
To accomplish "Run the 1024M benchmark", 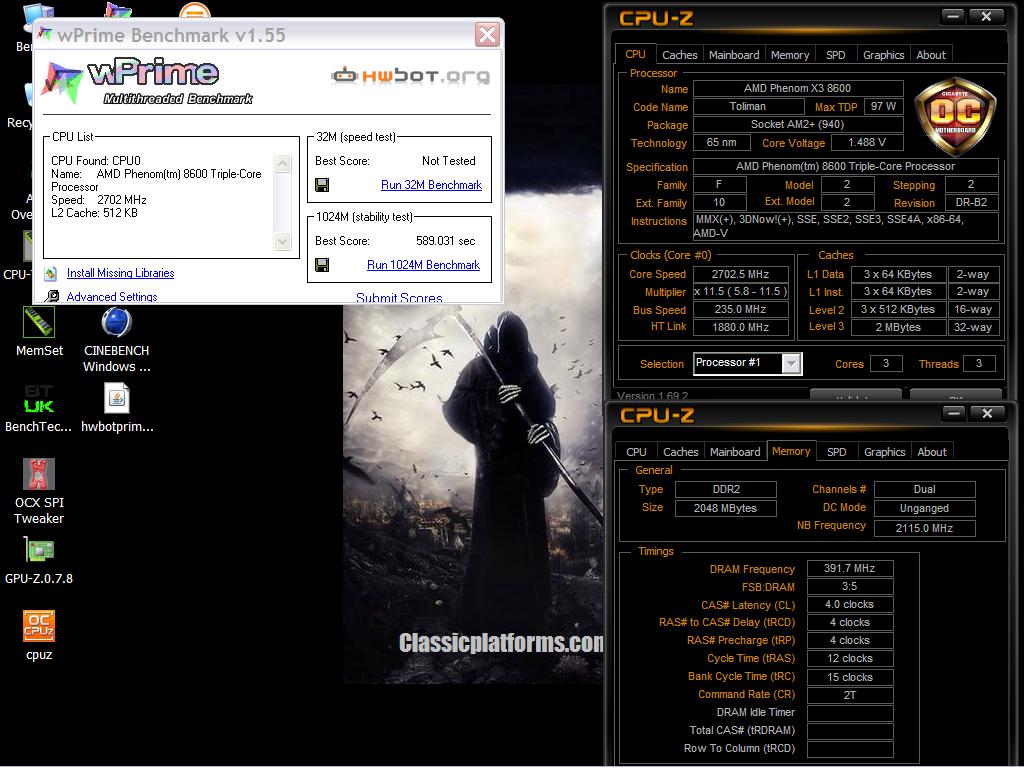I will (x=423, y=265).
